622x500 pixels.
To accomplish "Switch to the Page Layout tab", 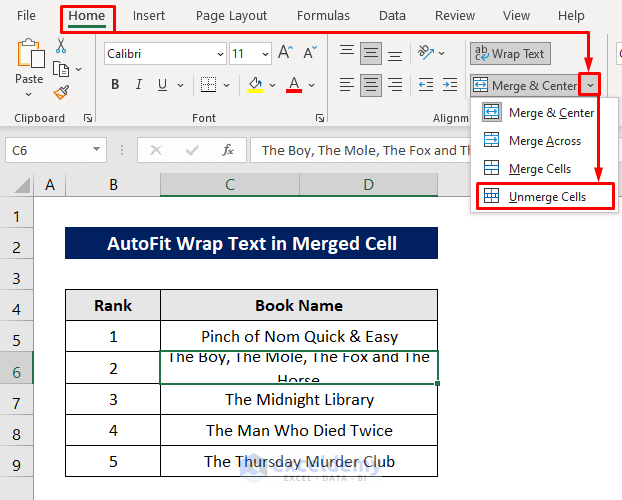I will pyautogui.click(x=231, y=16).
